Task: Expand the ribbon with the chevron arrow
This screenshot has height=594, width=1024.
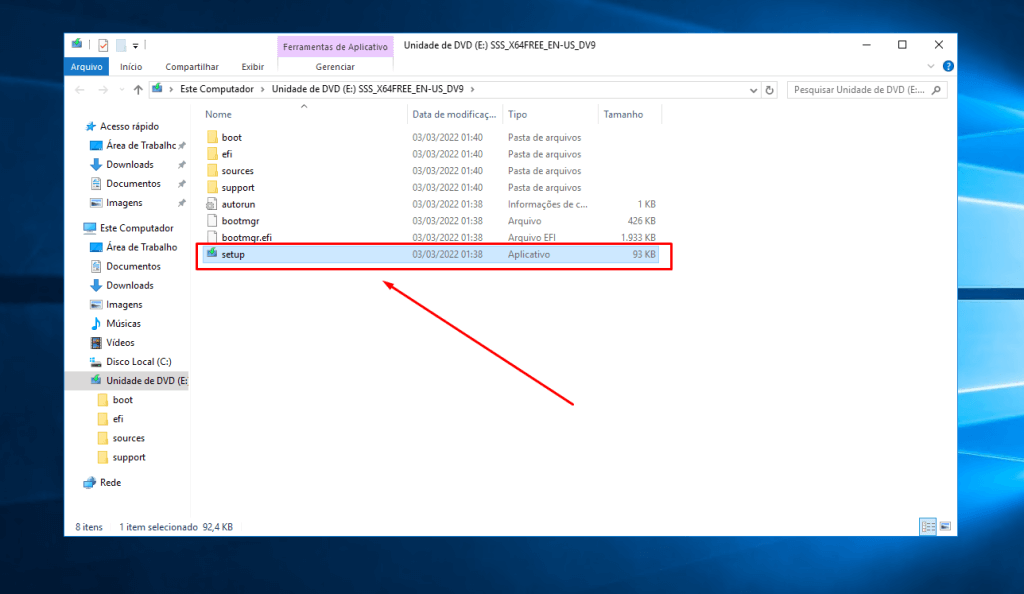Action: 931,67
